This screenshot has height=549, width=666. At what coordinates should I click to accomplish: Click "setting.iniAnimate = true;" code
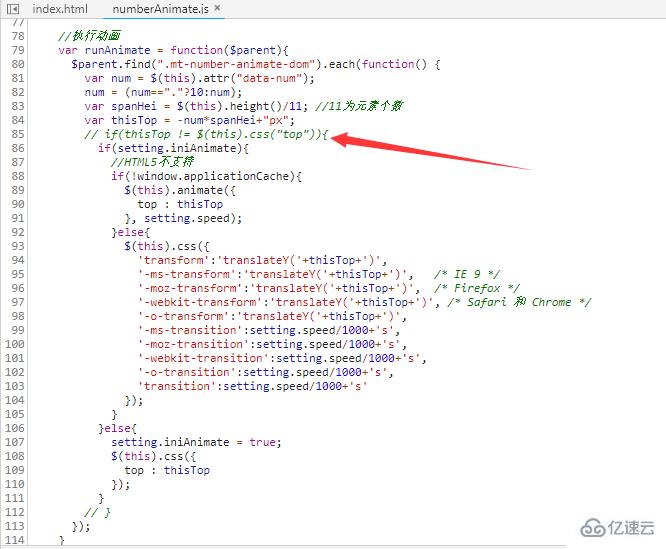tap(196, 442)
